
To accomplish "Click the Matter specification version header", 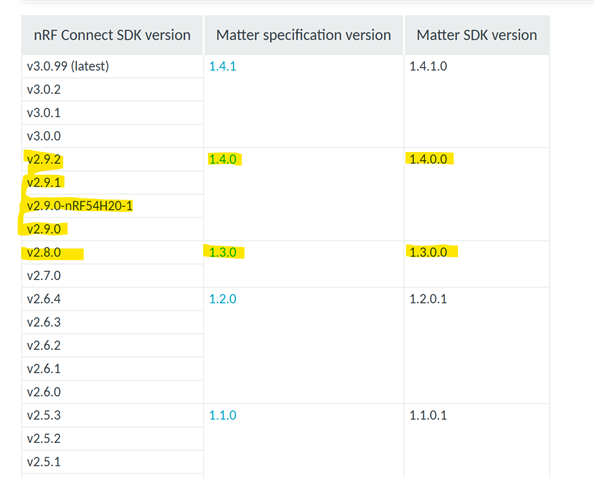I will [304, 35].
